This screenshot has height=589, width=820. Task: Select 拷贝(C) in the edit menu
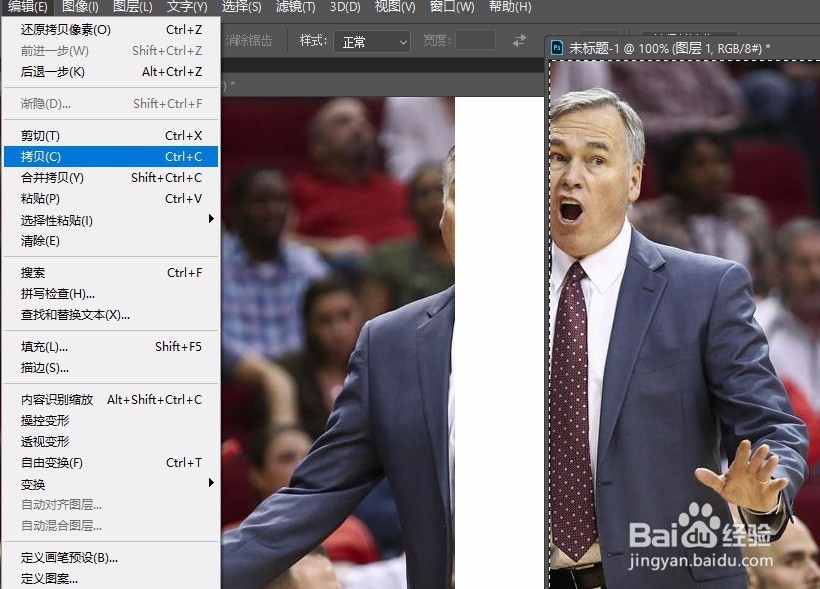[111, 156]
